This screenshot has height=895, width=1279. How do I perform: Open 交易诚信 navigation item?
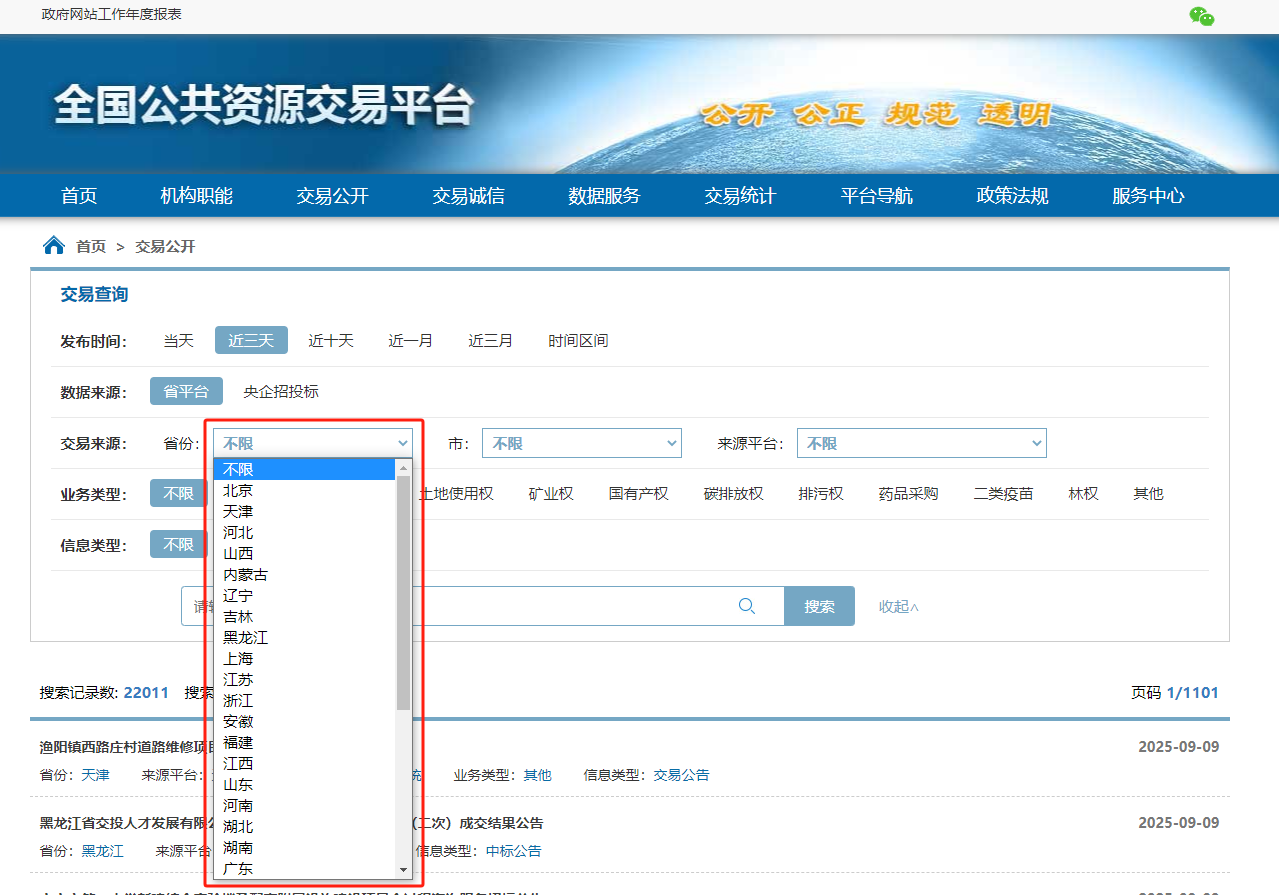pos(469,196)
